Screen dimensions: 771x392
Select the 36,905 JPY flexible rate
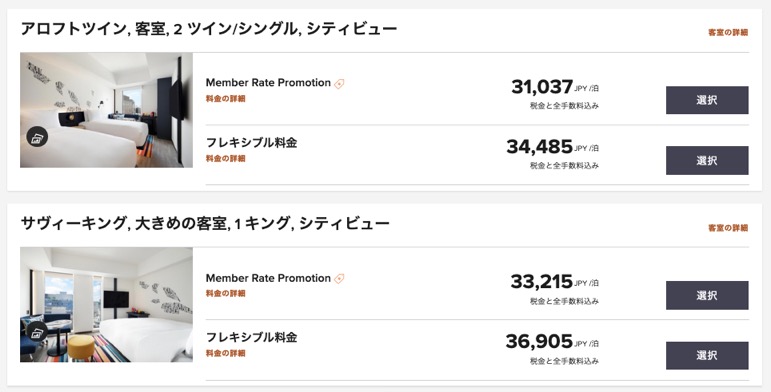[x=707, y=356]
